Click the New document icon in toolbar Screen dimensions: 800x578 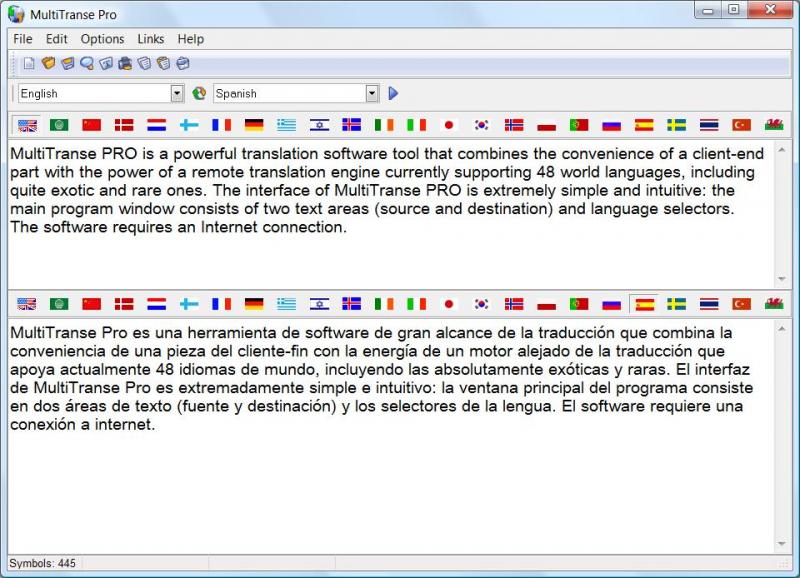pos(29,63)
